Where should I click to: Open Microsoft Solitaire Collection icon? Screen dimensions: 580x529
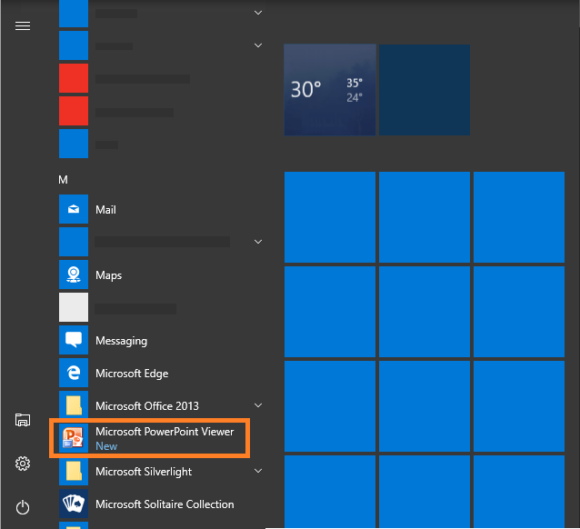coord(74,504)
